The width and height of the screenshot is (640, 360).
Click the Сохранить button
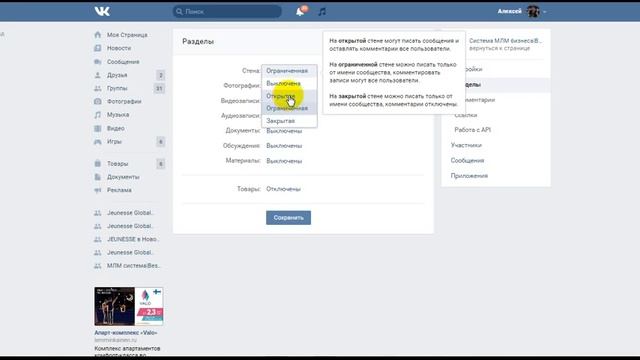pos(289,218)
